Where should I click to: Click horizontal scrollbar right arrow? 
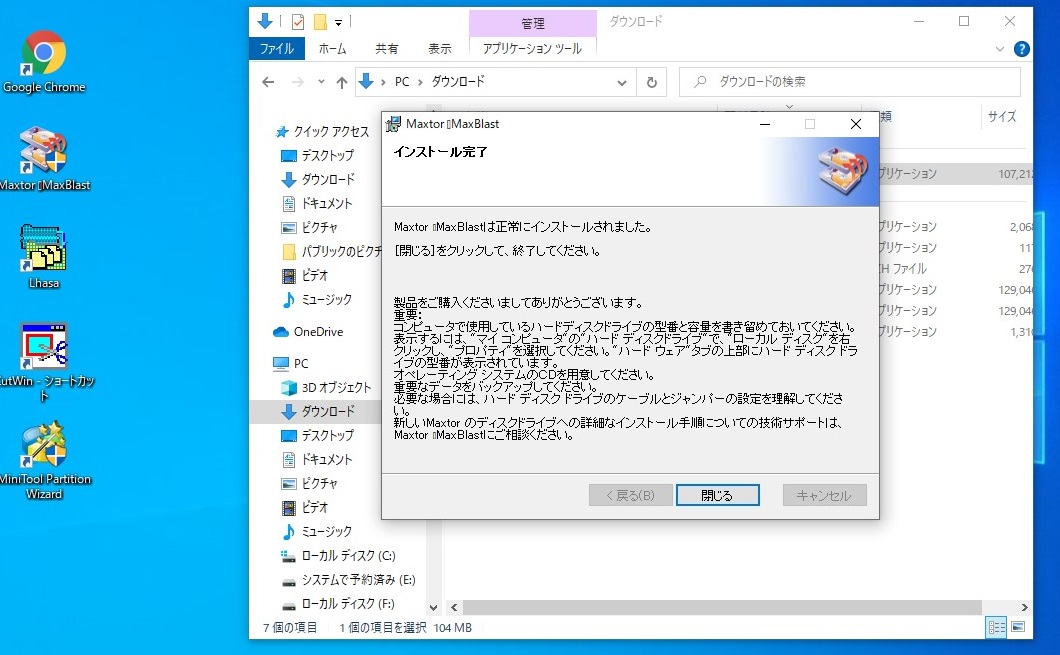pyautogui.click(x=1024, y=607)
